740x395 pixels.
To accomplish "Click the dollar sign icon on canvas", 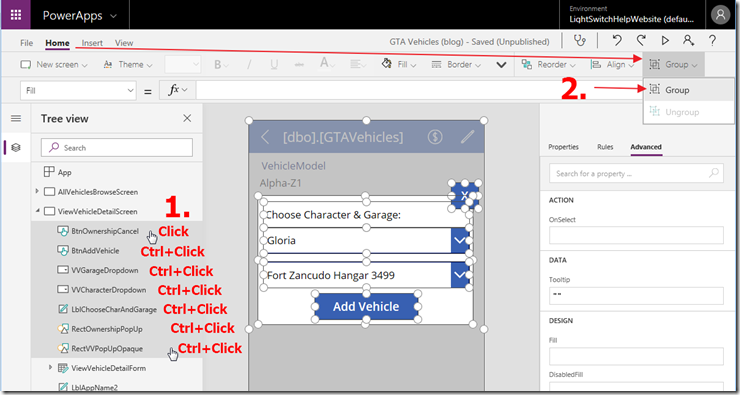I will tap(435, 137).
